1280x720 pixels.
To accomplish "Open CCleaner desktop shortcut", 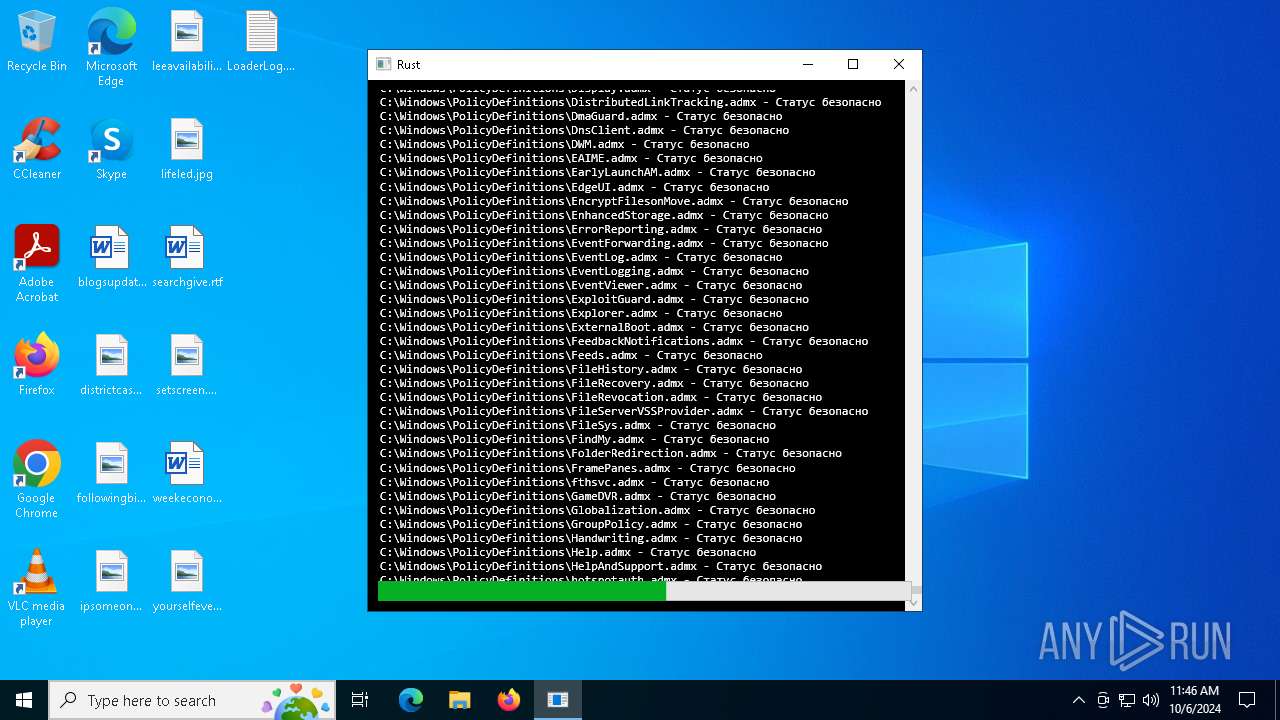I will (x=37, y=150).
